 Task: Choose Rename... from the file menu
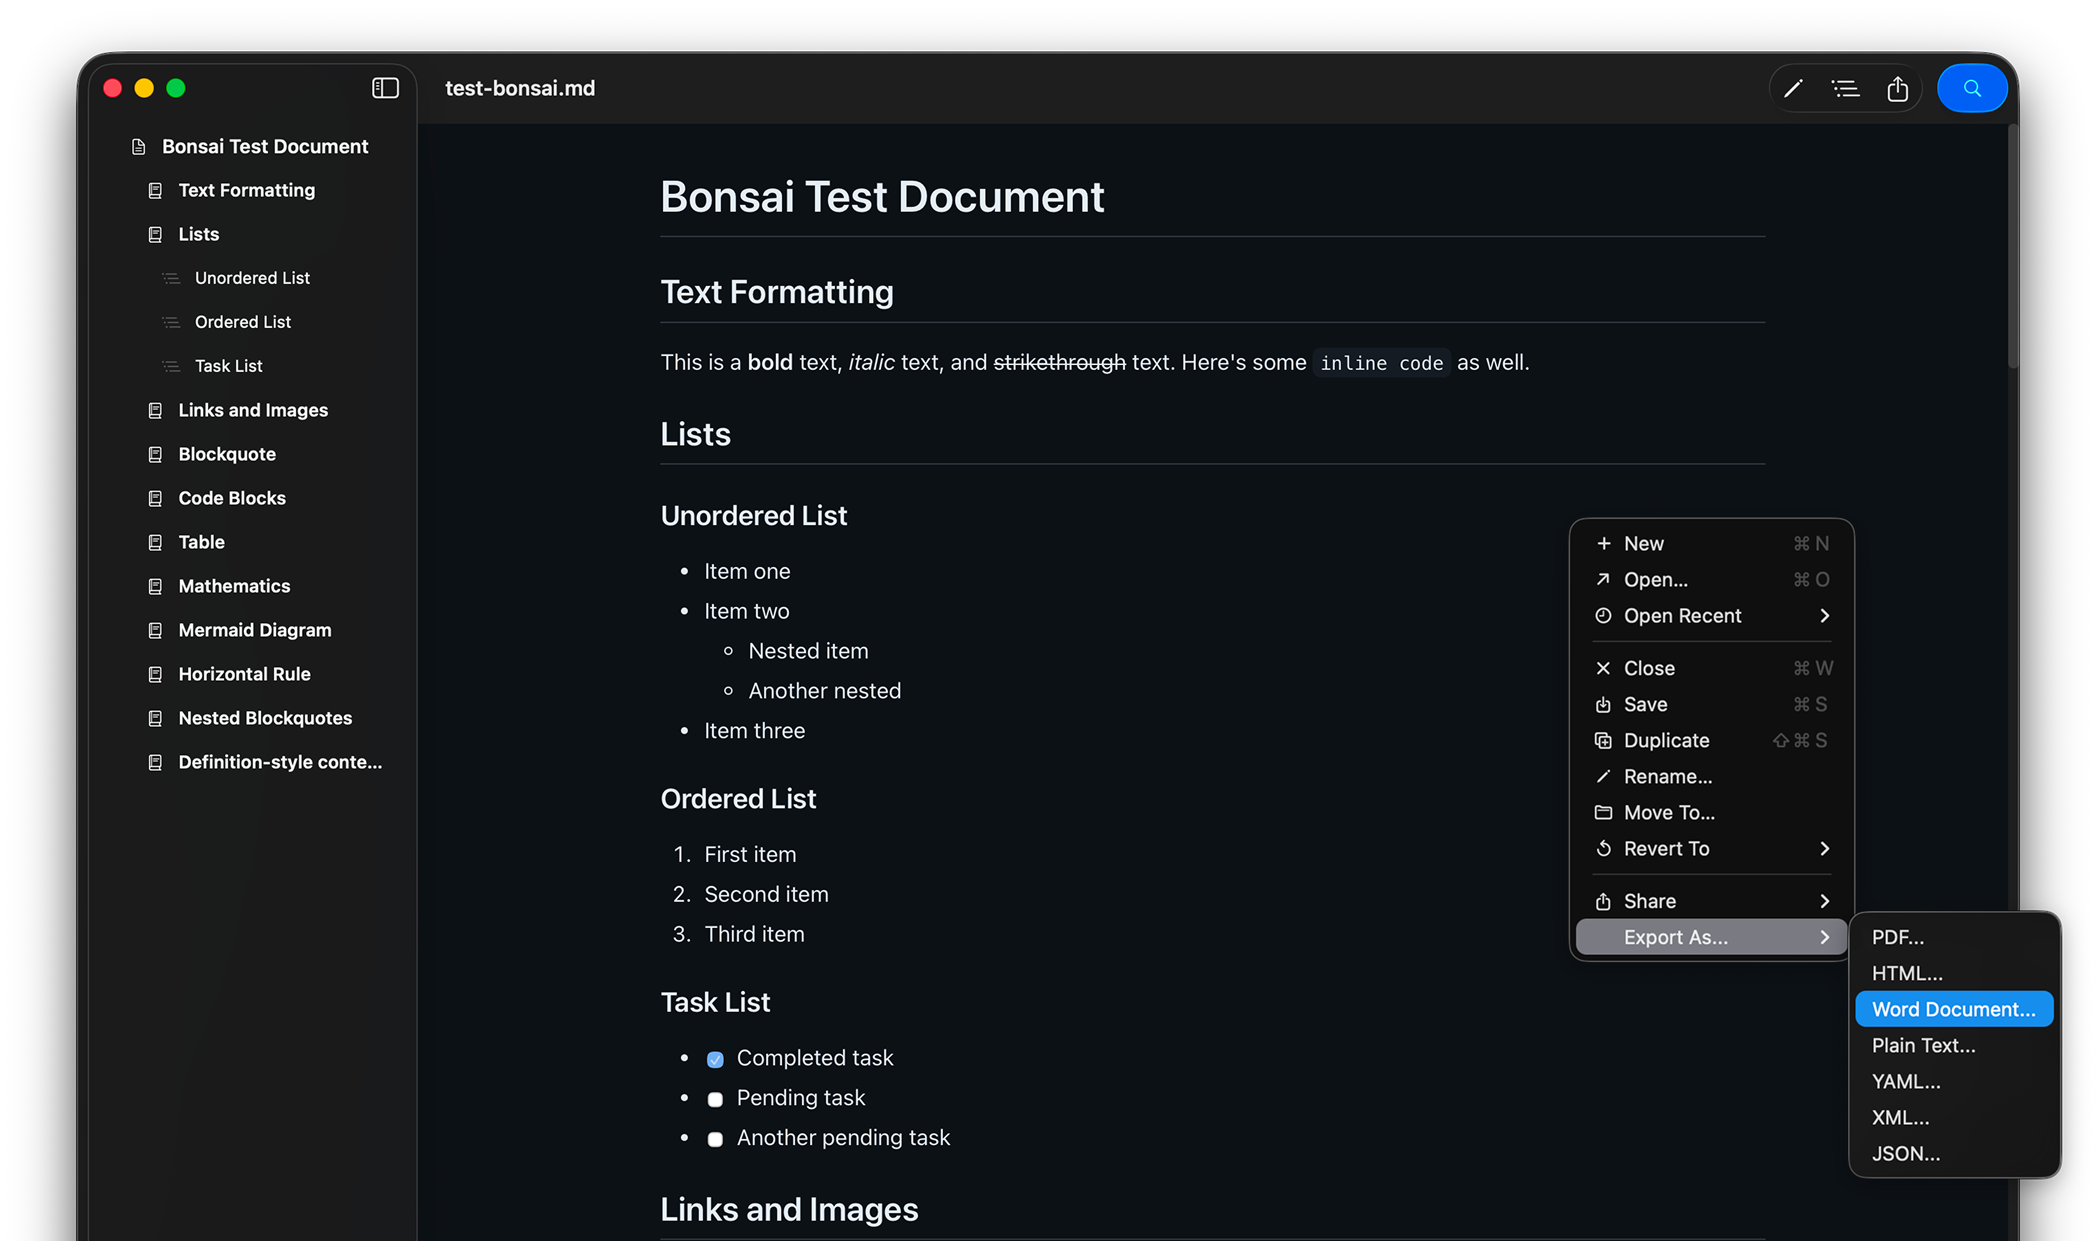pyautogui.click(x=1711, y=776)
